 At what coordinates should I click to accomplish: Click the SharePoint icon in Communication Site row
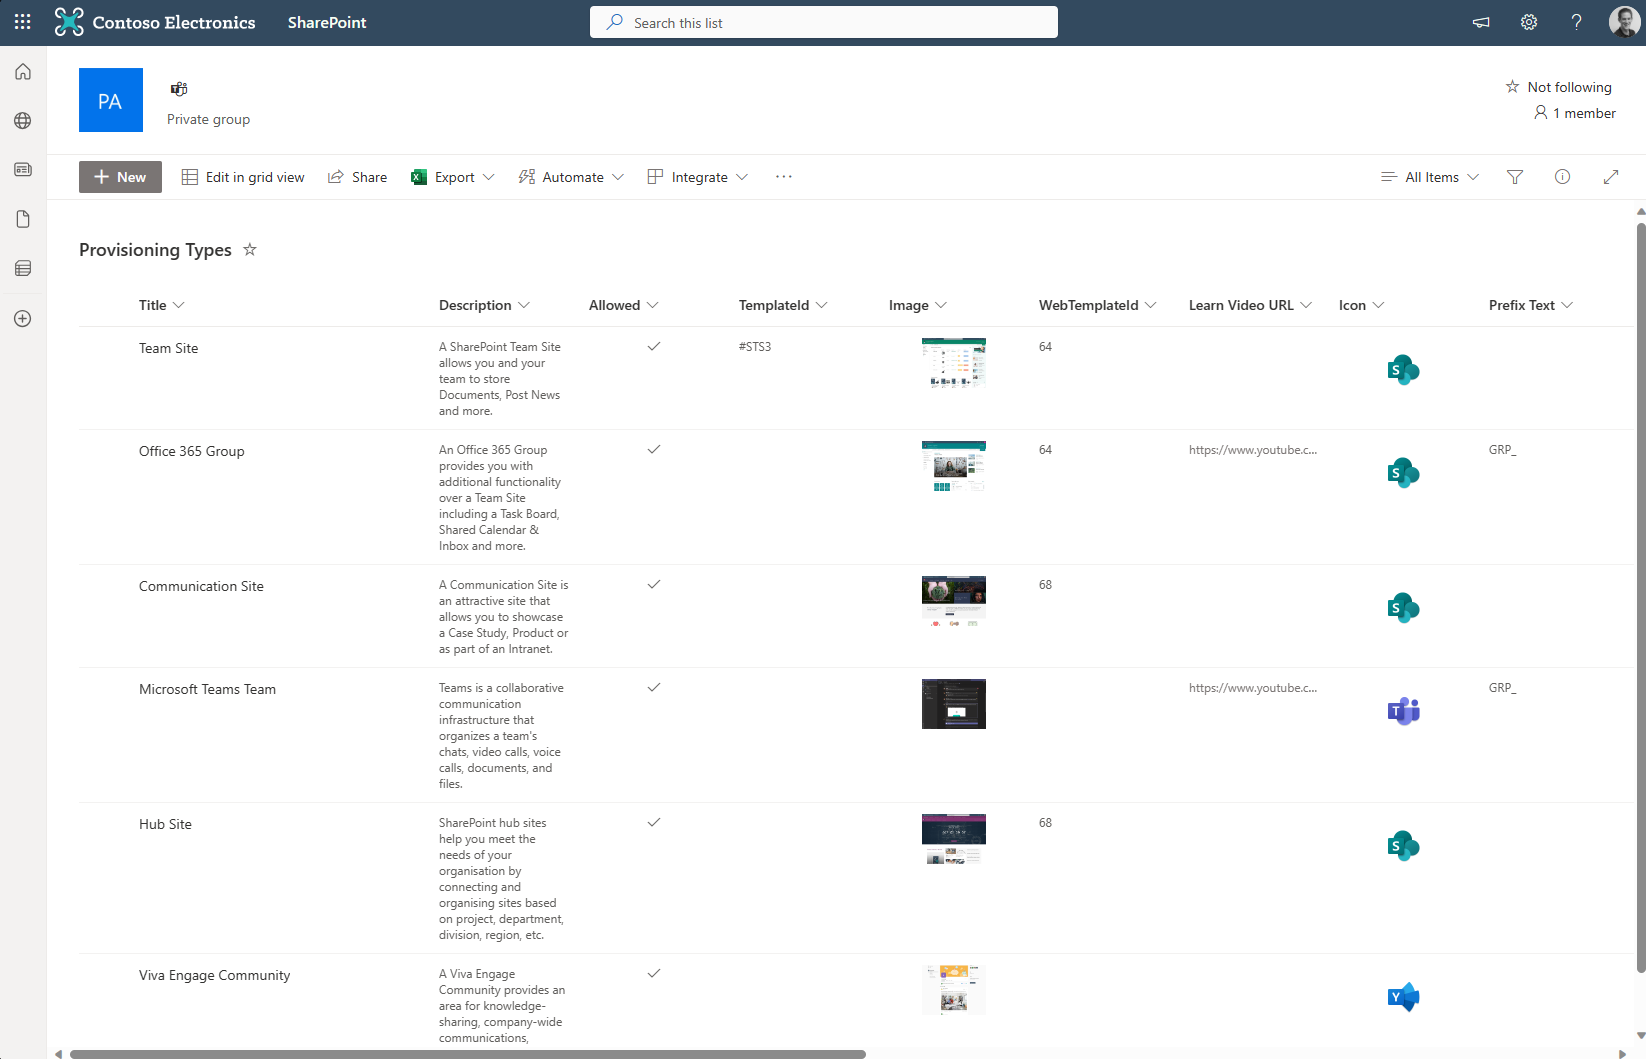tap(1404, 608)
